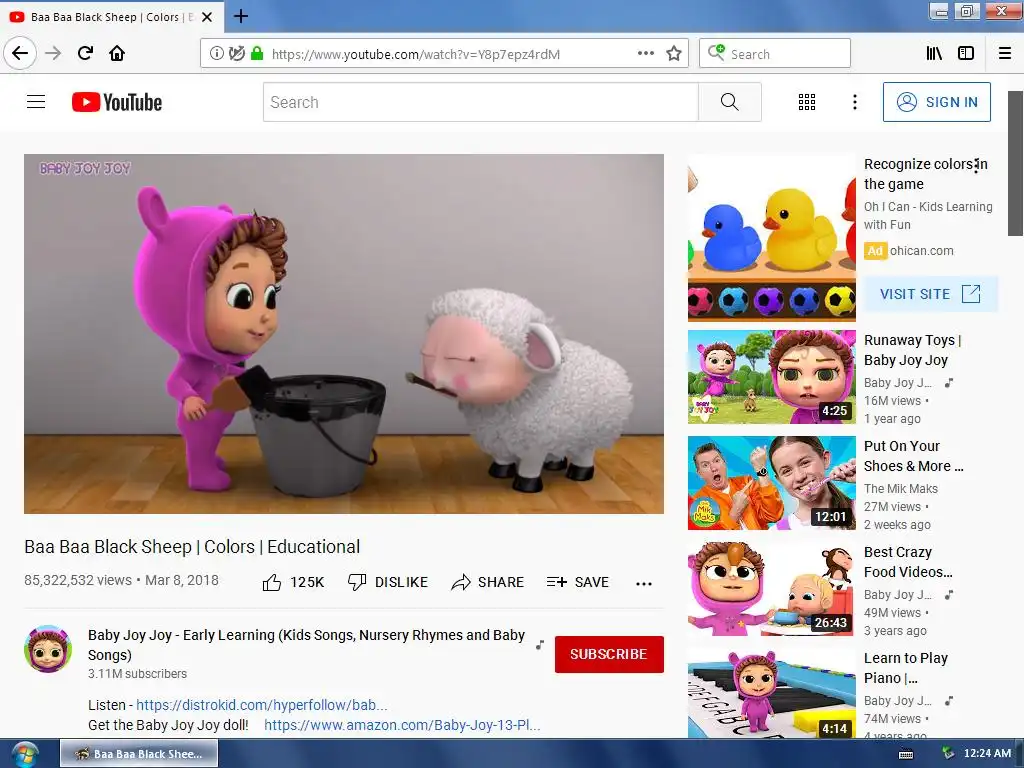Open the Learn to Play Piano thumbnail
1024x768 pixels.
click(x=771, y=694)
